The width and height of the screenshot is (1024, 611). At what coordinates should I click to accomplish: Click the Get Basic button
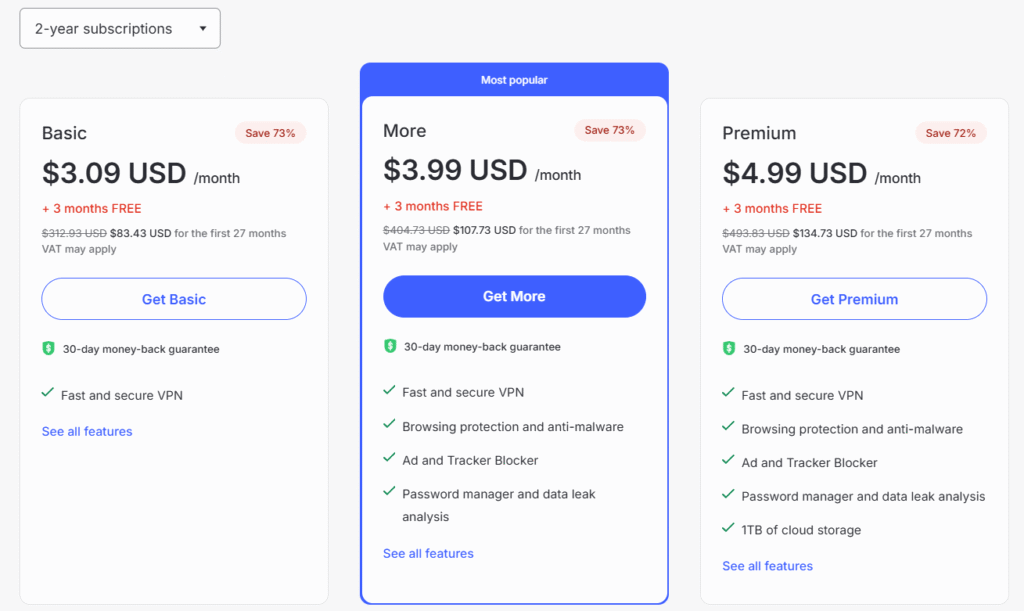(174, 299)
